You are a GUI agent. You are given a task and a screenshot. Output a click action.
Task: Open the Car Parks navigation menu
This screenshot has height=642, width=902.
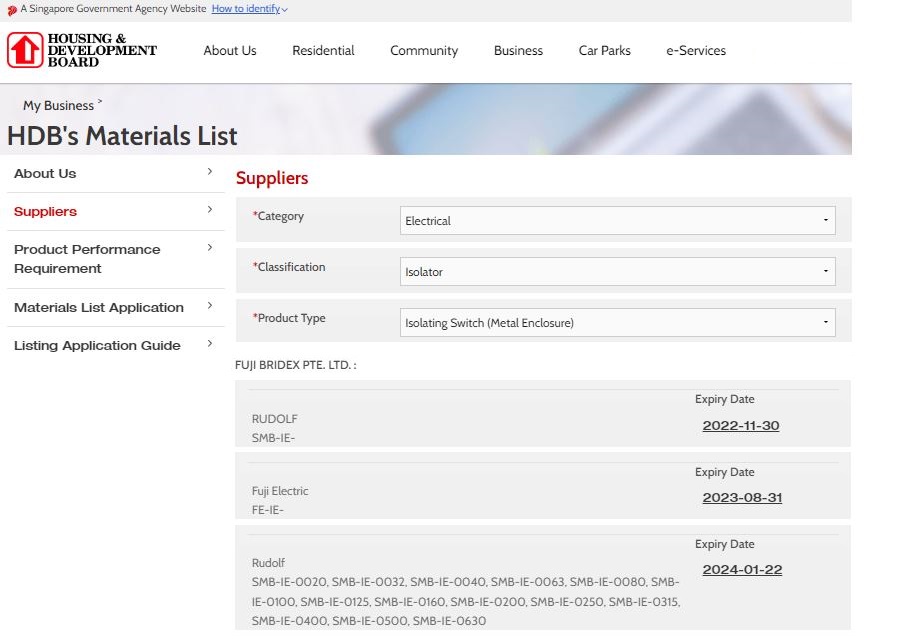tap(605, 51)
